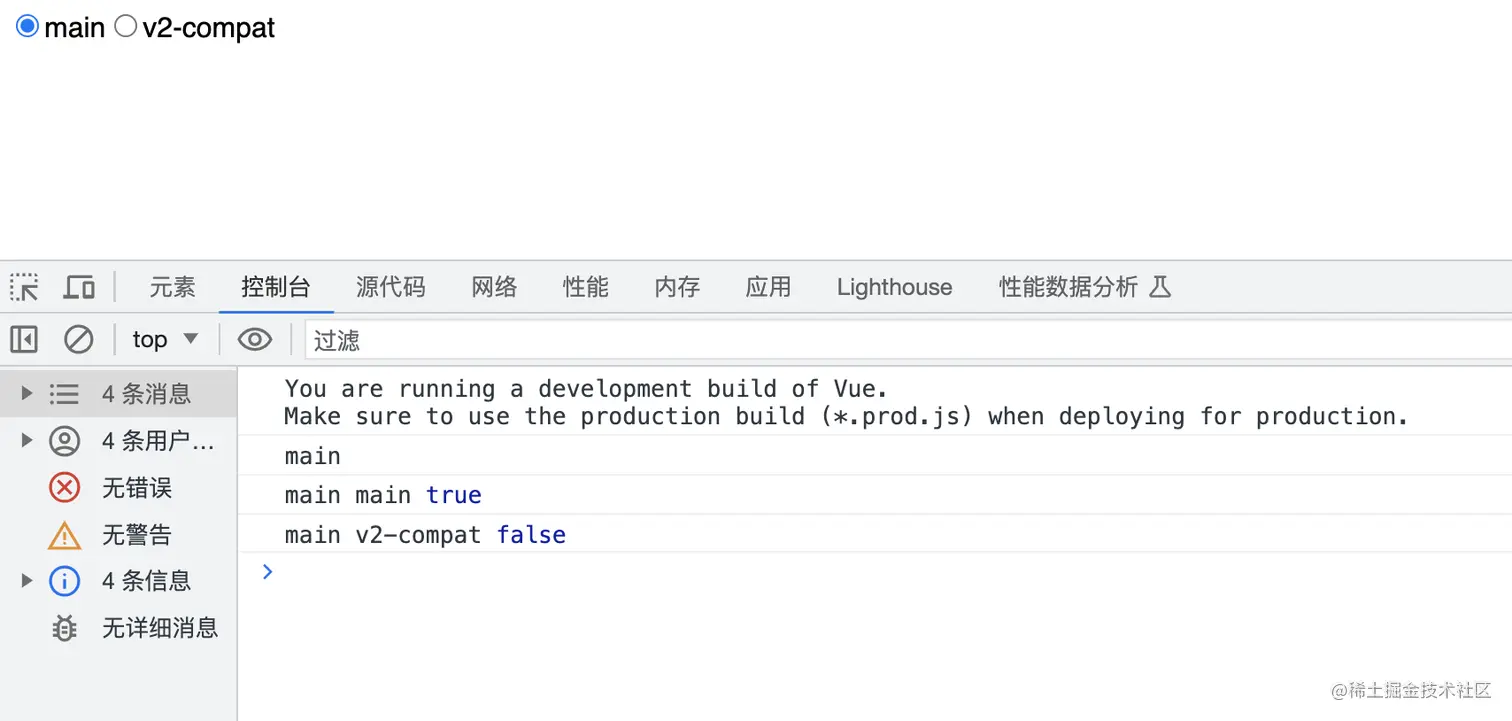Toggle the device toolbar icon
The image size is (1512, 721).
[x=79, y=288]
